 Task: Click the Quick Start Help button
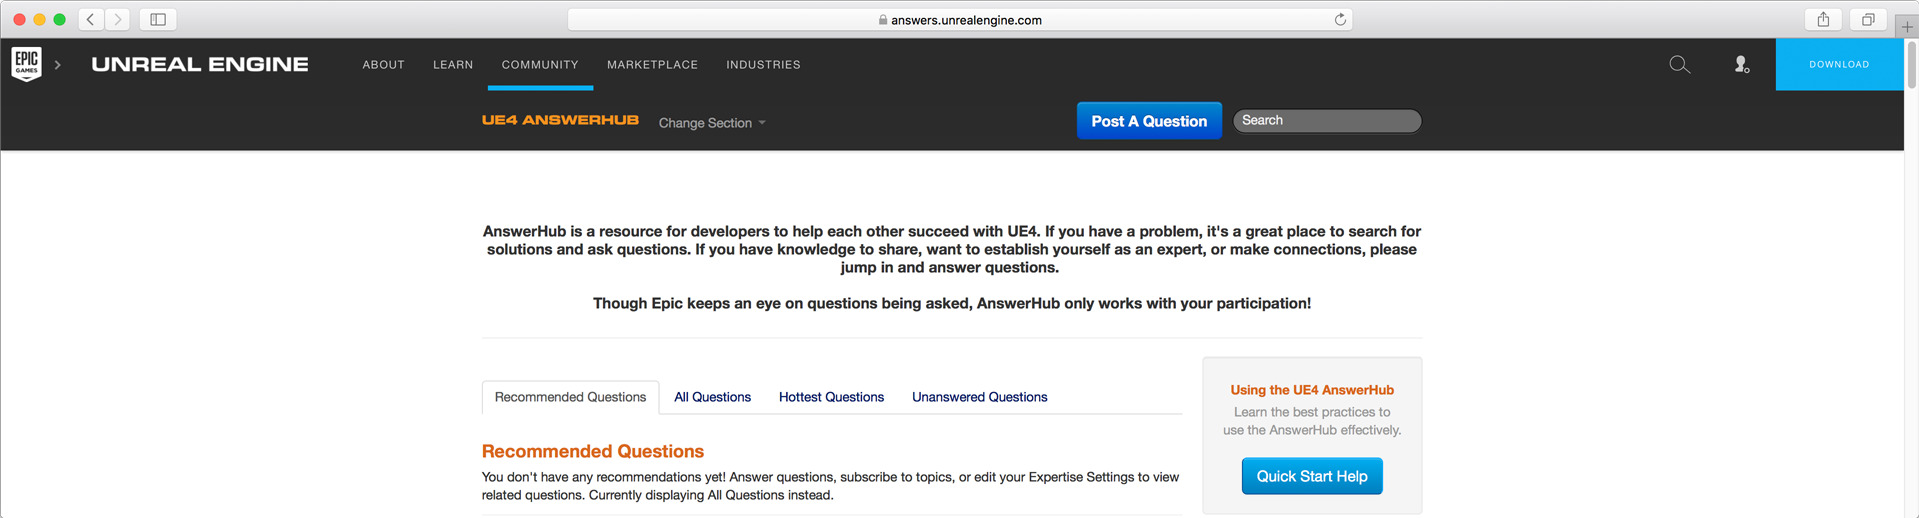point(1312,476)
